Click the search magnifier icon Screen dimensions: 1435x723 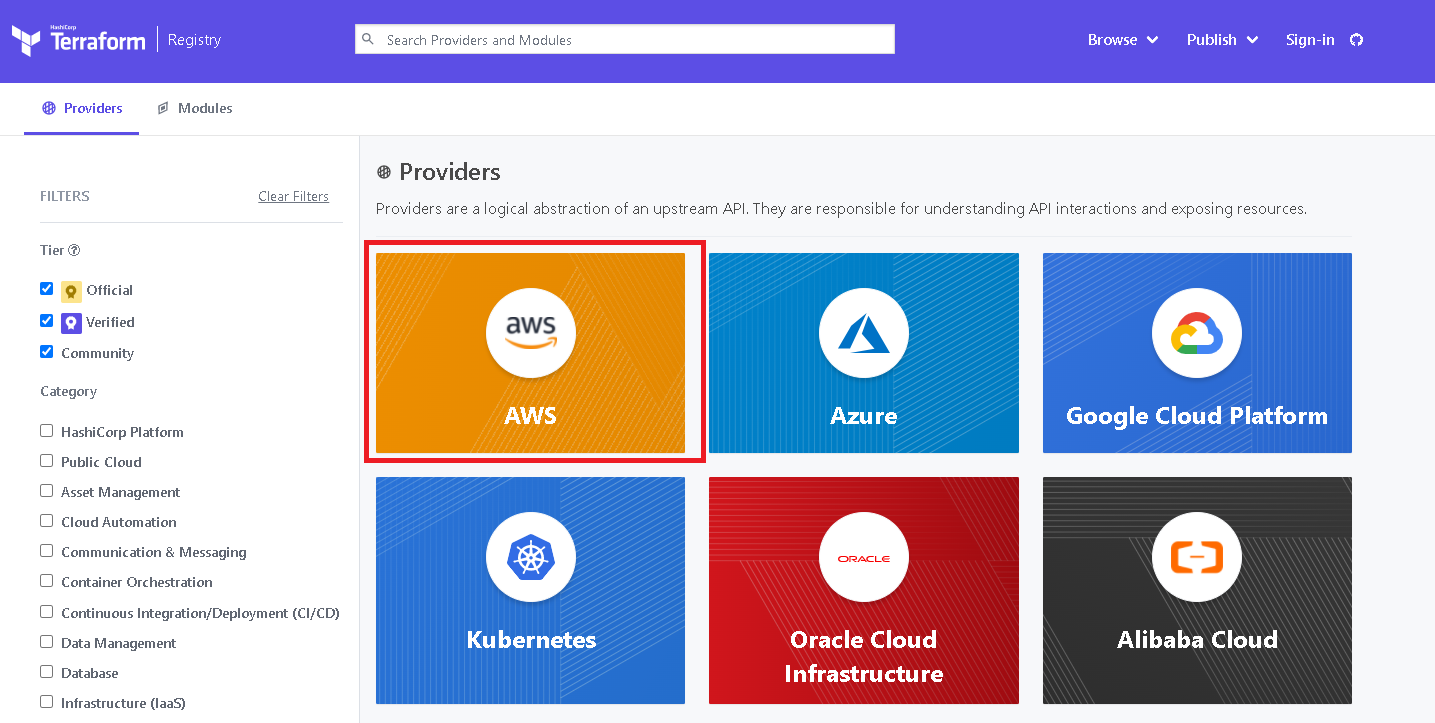368,40
